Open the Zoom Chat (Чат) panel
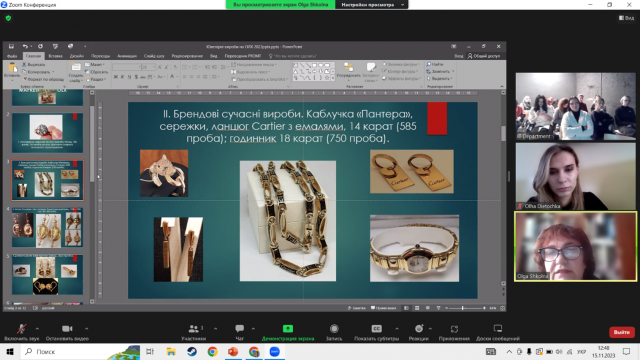640x360 pixels. (x=240, y=332)
